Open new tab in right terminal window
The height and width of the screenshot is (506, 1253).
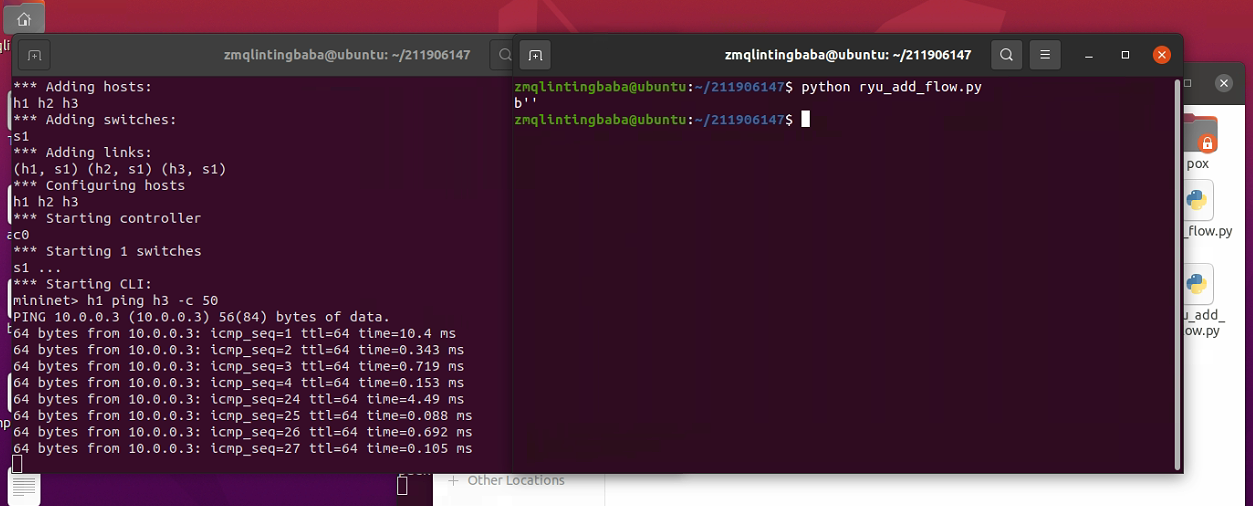[x=535, y=55]
